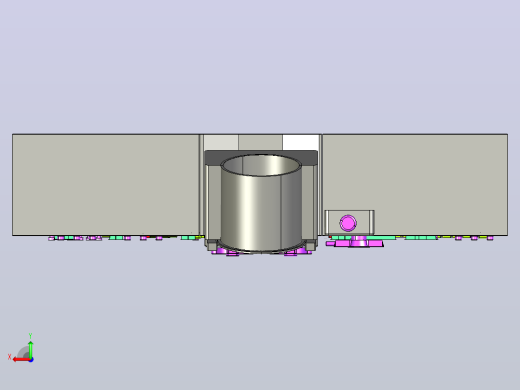Select the left gray block of the model
The image size is (520, 390).
point(106,185)
